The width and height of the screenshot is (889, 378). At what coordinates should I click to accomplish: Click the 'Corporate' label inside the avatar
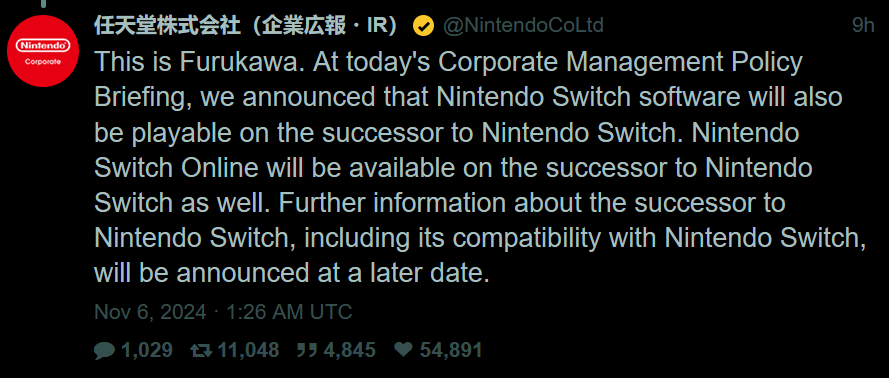click(x=43, y=62)
